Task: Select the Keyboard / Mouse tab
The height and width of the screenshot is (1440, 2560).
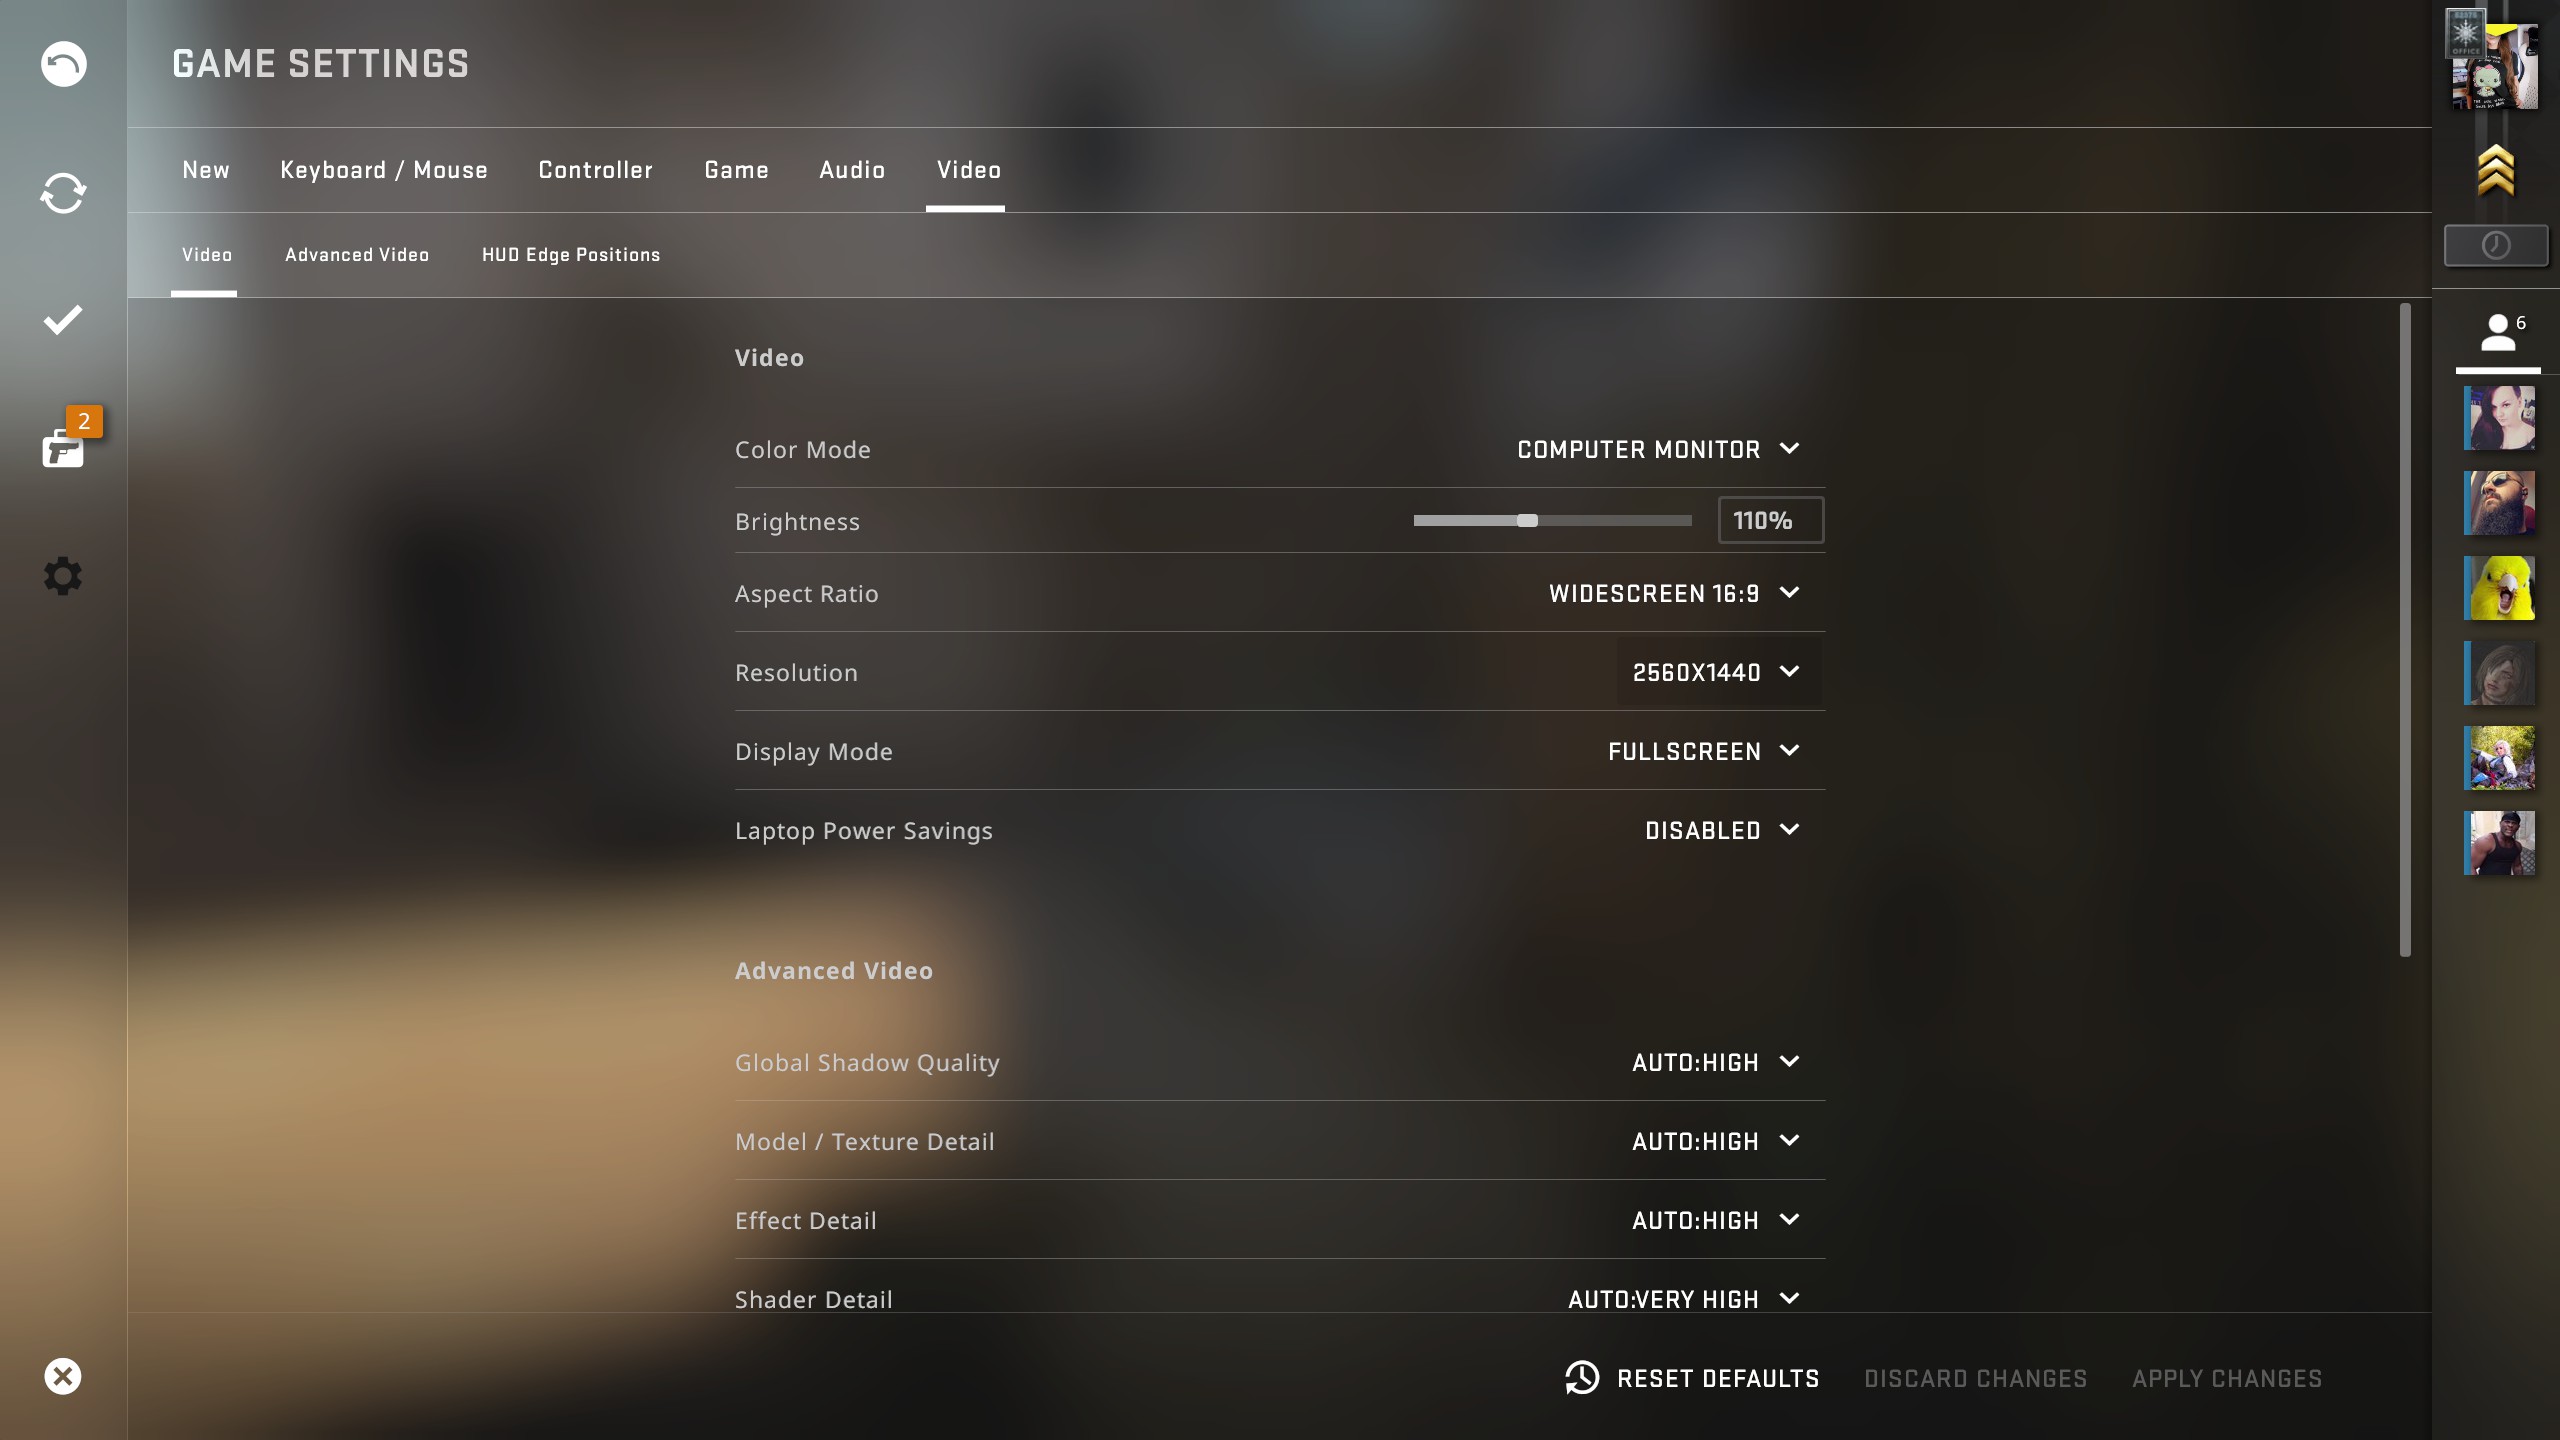Action: point(384,170)
